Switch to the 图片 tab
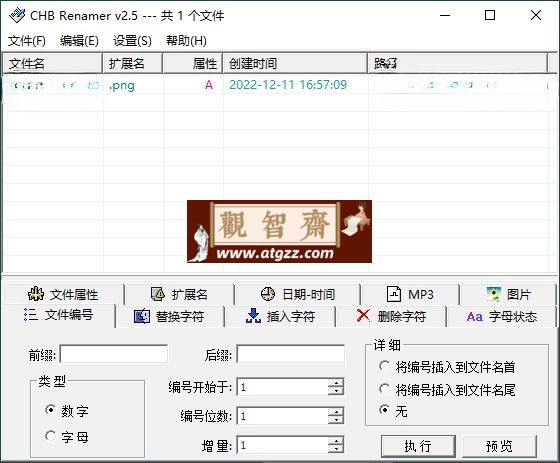This screenshot has height=463, width=560. [508, 294]
